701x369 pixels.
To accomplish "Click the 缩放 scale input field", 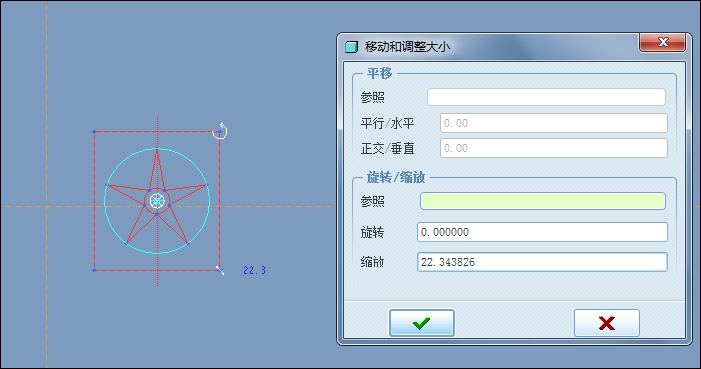I will 542,262.
